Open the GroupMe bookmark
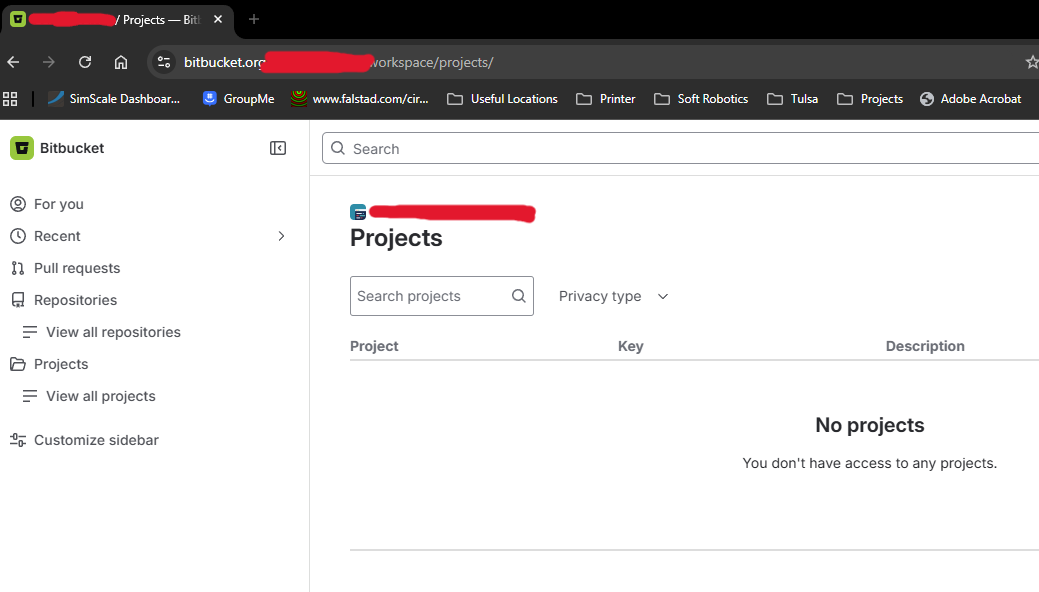1039x592 pixels. (239, 99)
